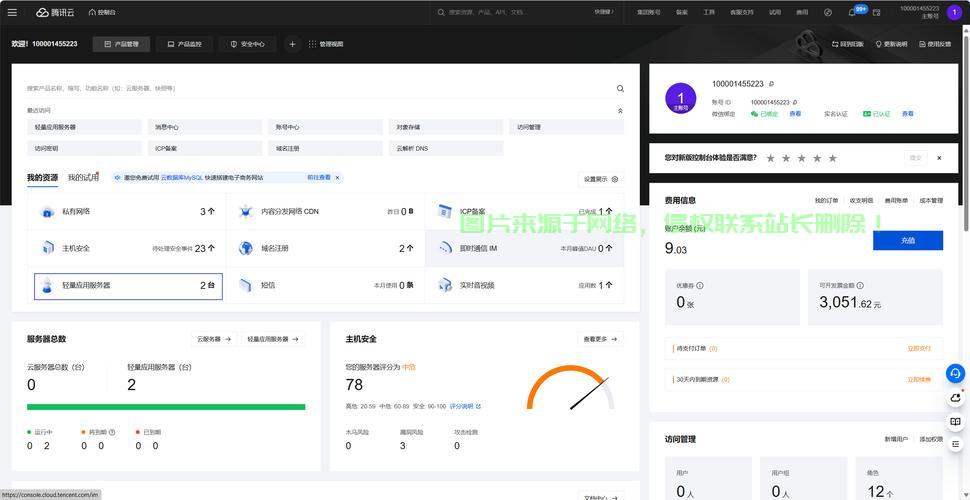Screen dimensions: 970x500
Task: Collapse the 最近访问 recent section
Action: pos(620,111)
